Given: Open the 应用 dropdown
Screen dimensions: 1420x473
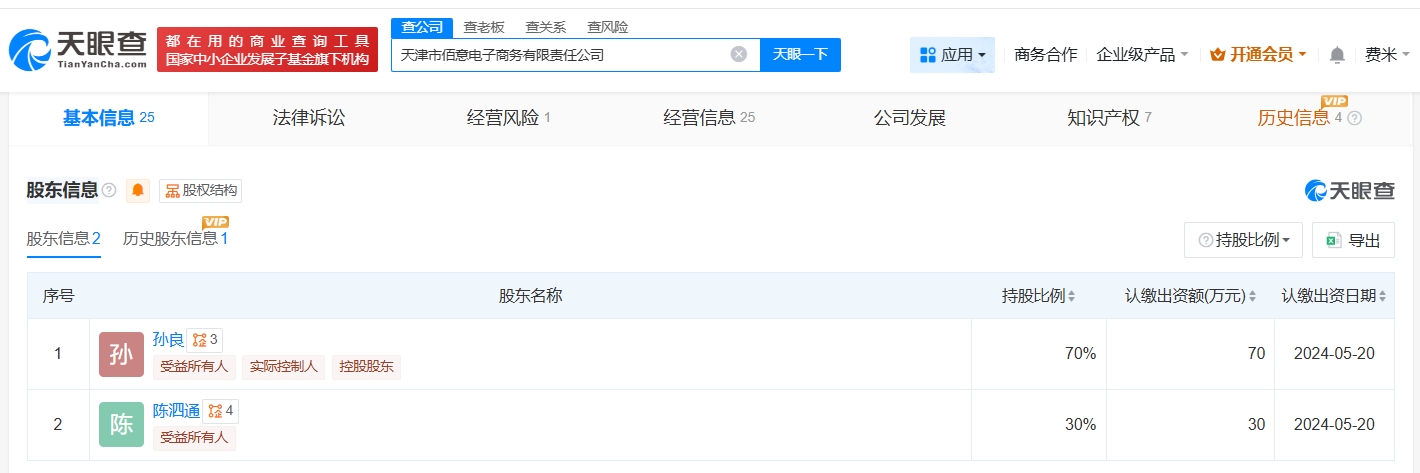Looking at the screenshot, I should (952, 55).
